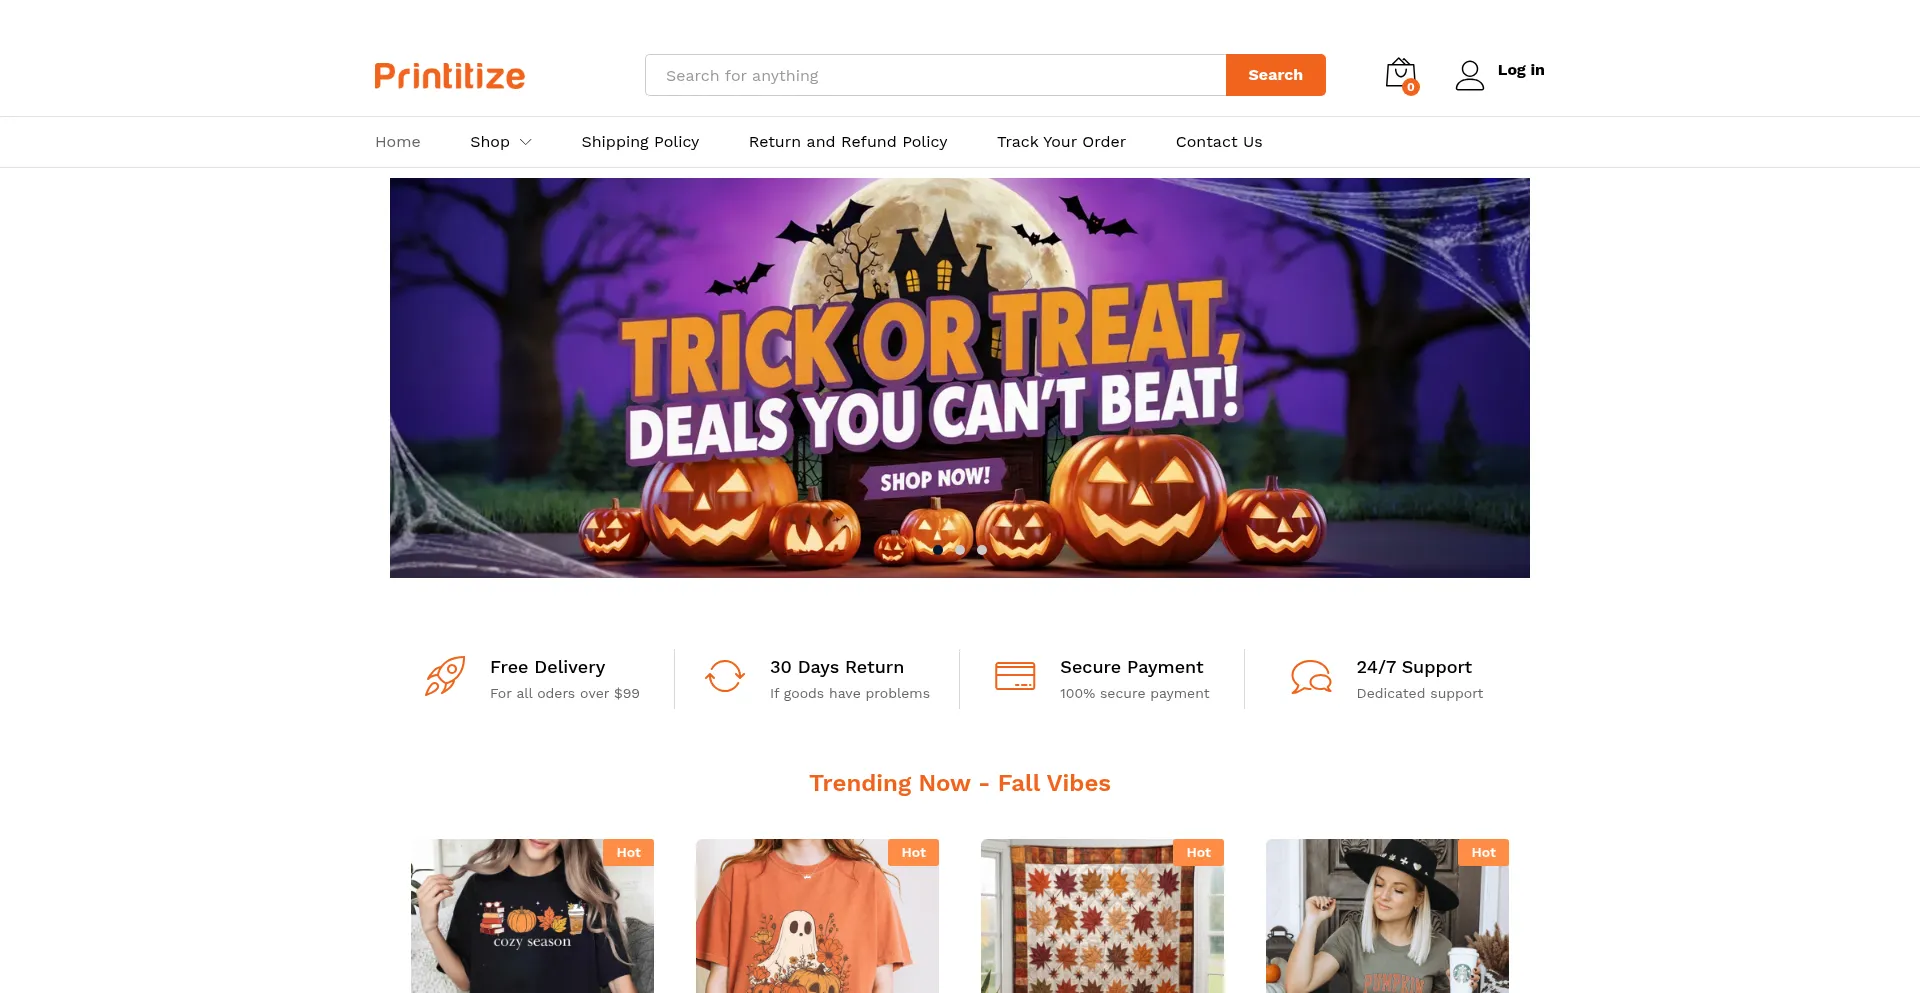This screenshot has height=993, width=1920.
Task: Click the Free Delivery rocket icon
Action: point(445,676)
